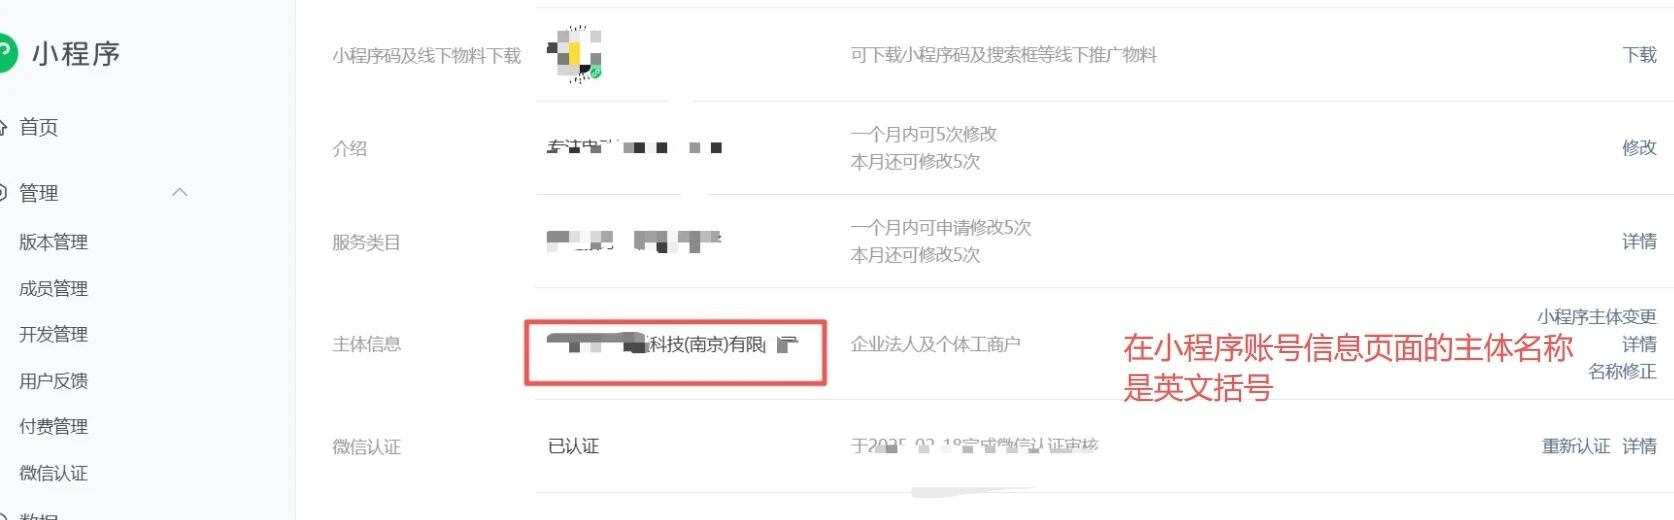Click the 名称修正 link
Viewport: 1674px width, 520px height.
1622,372
